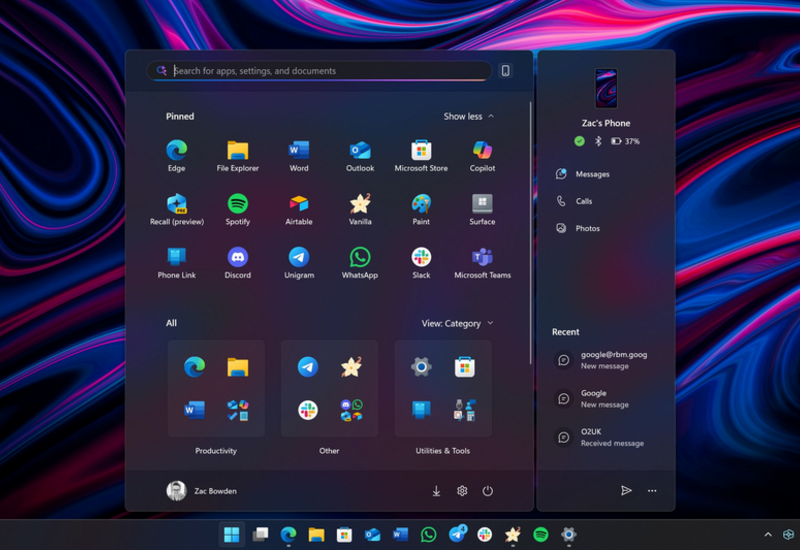800x550 pixels.
Task: Click the downloads arrow icon in Start footer
Action: coord(436,491)
